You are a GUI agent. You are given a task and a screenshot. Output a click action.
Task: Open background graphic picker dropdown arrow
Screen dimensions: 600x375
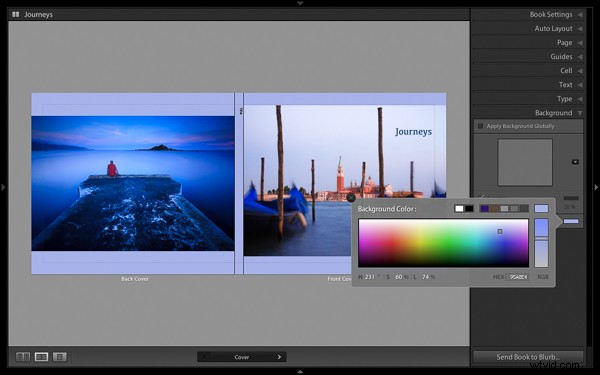pyautogui.click(x=575, y=162)
